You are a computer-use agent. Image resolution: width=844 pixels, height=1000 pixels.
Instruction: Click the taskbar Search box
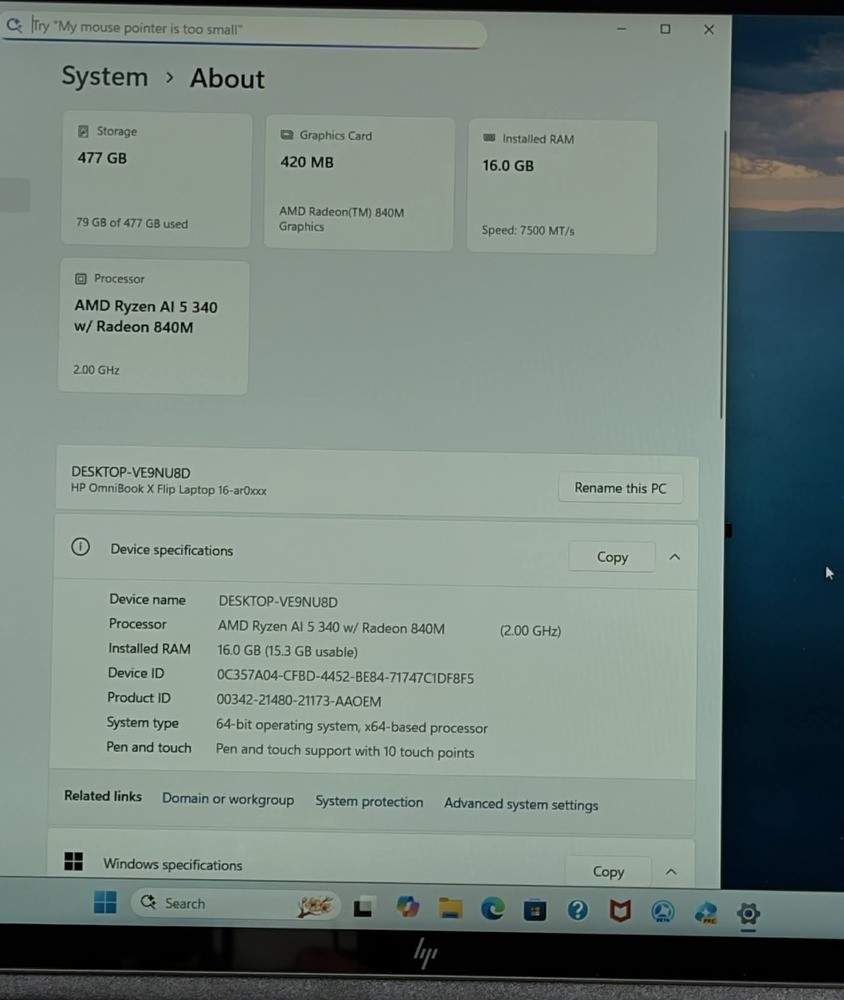(235, 904)
